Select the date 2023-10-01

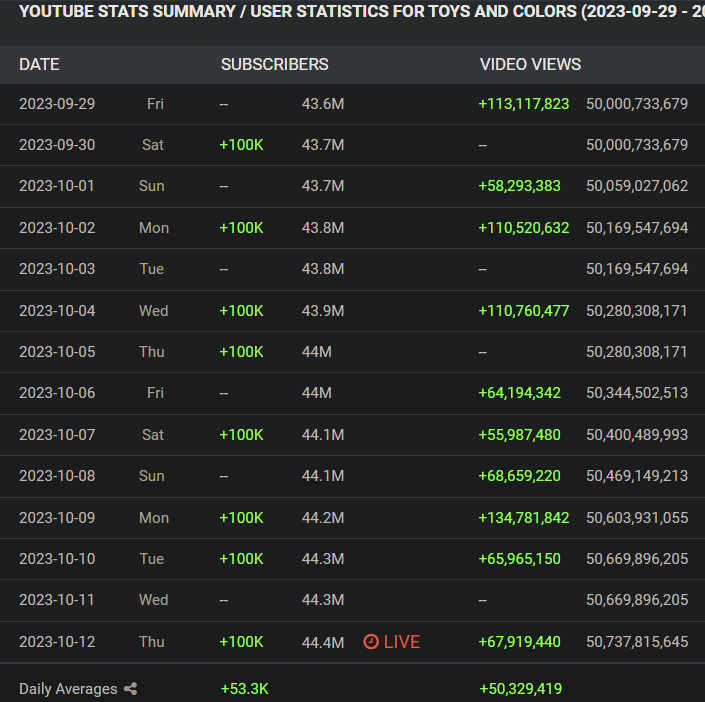tap(57, 186)
